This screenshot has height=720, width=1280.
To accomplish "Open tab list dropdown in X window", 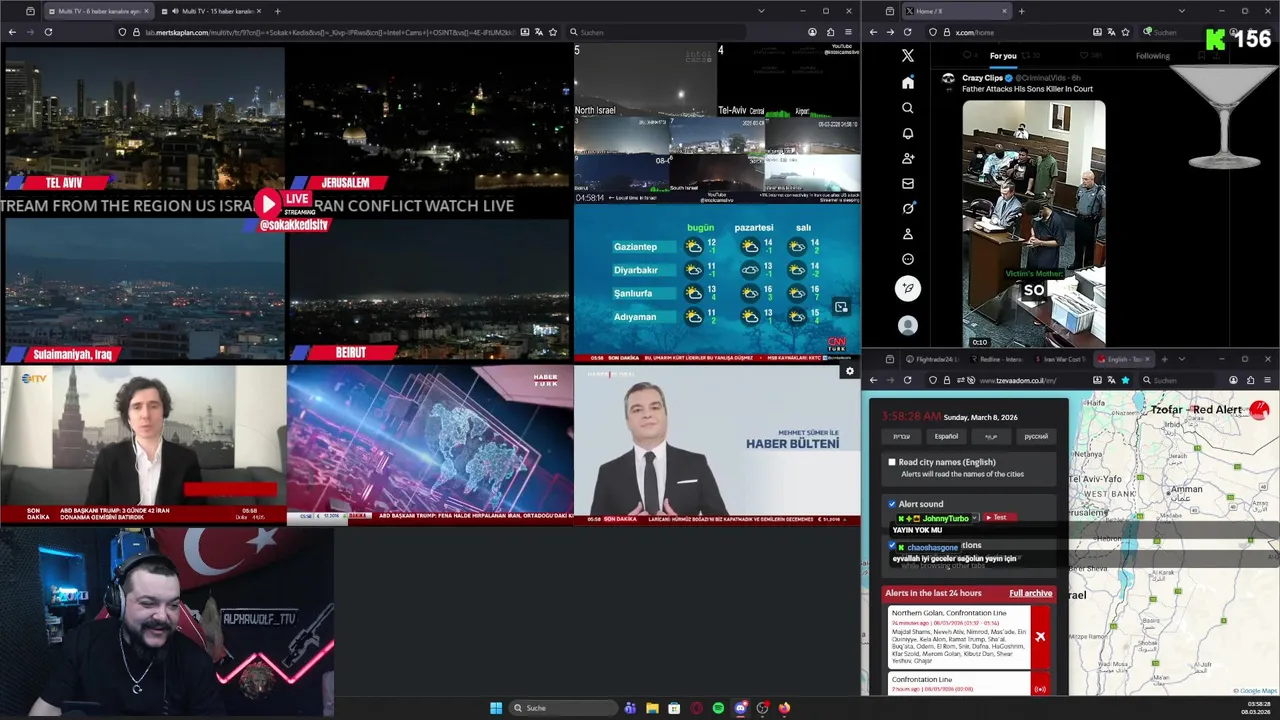I will click(1181, 11).
